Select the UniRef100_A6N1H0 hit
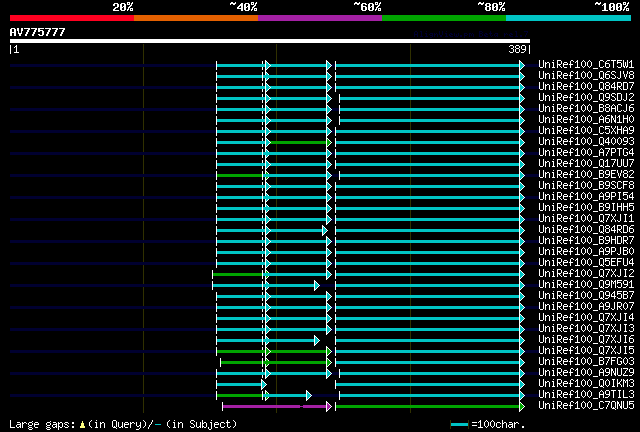Image resolution: width=640 pixels, height=432 pixels. [x=586, y=120]
